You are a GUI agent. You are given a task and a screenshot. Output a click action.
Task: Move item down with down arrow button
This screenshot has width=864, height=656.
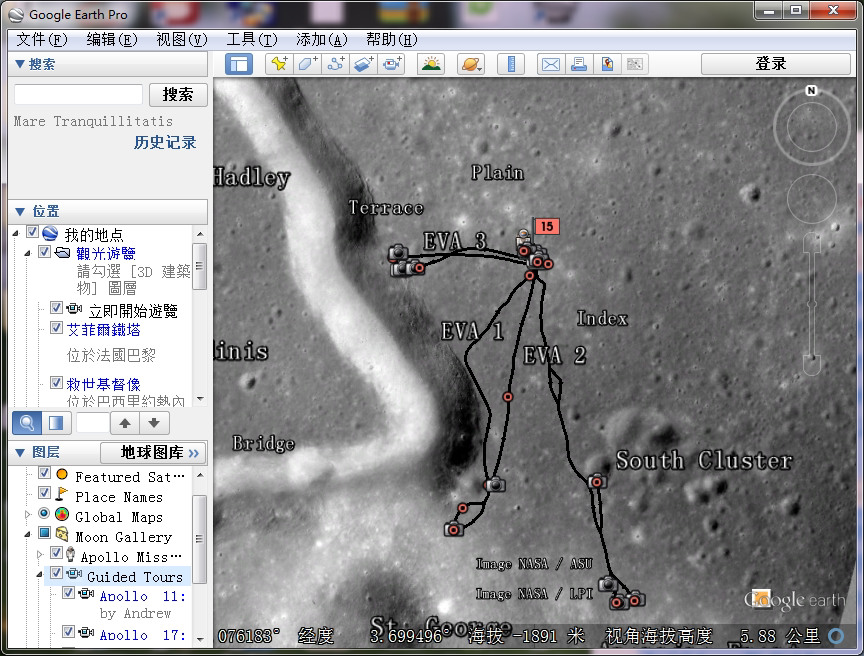(x=154, y=423)
